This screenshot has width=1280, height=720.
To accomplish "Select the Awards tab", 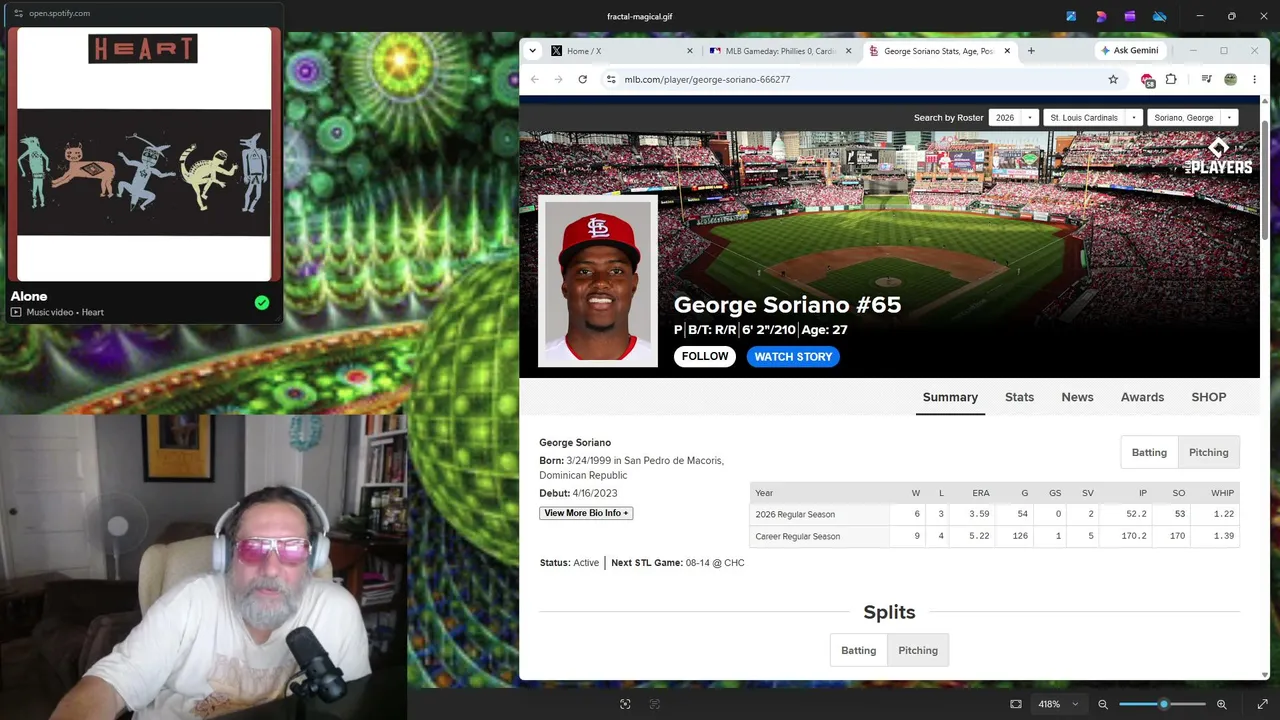I will coord(1142,397).
